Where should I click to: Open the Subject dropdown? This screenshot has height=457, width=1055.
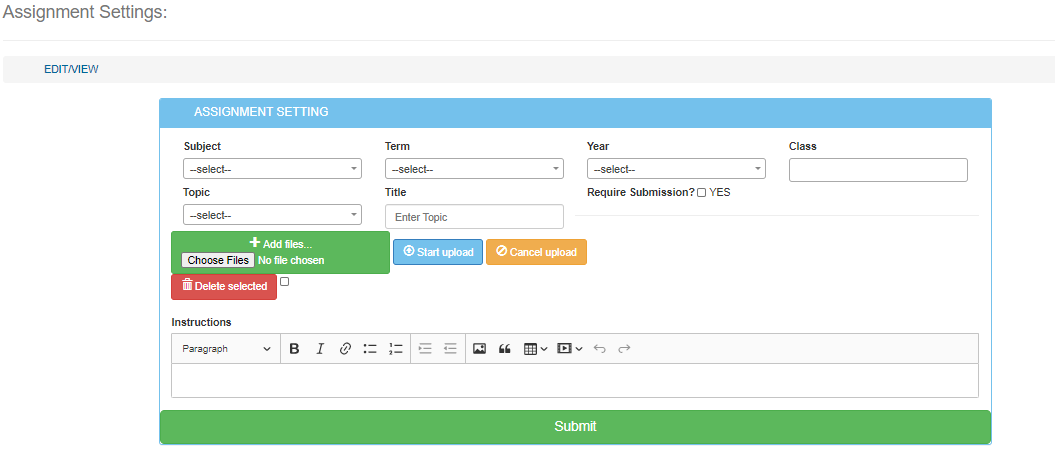[x=272, y=169]
